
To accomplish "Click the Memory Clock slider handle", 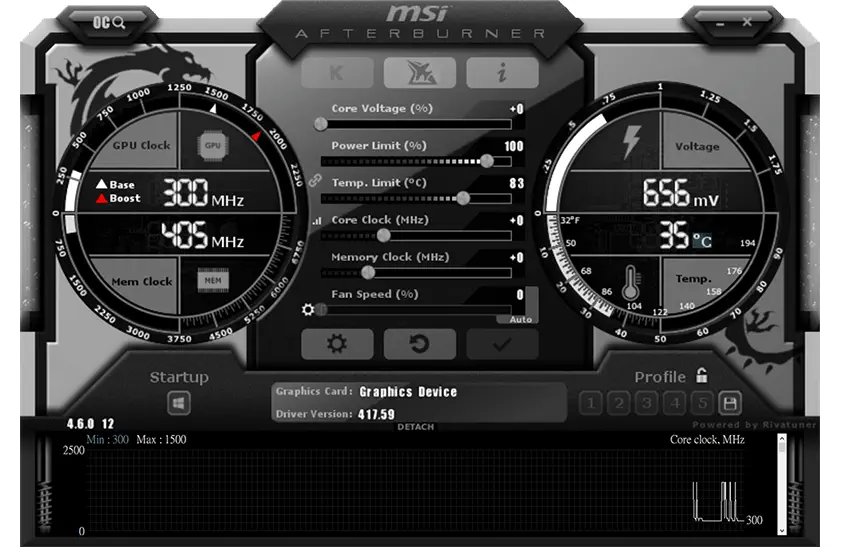I will (368, 272).
